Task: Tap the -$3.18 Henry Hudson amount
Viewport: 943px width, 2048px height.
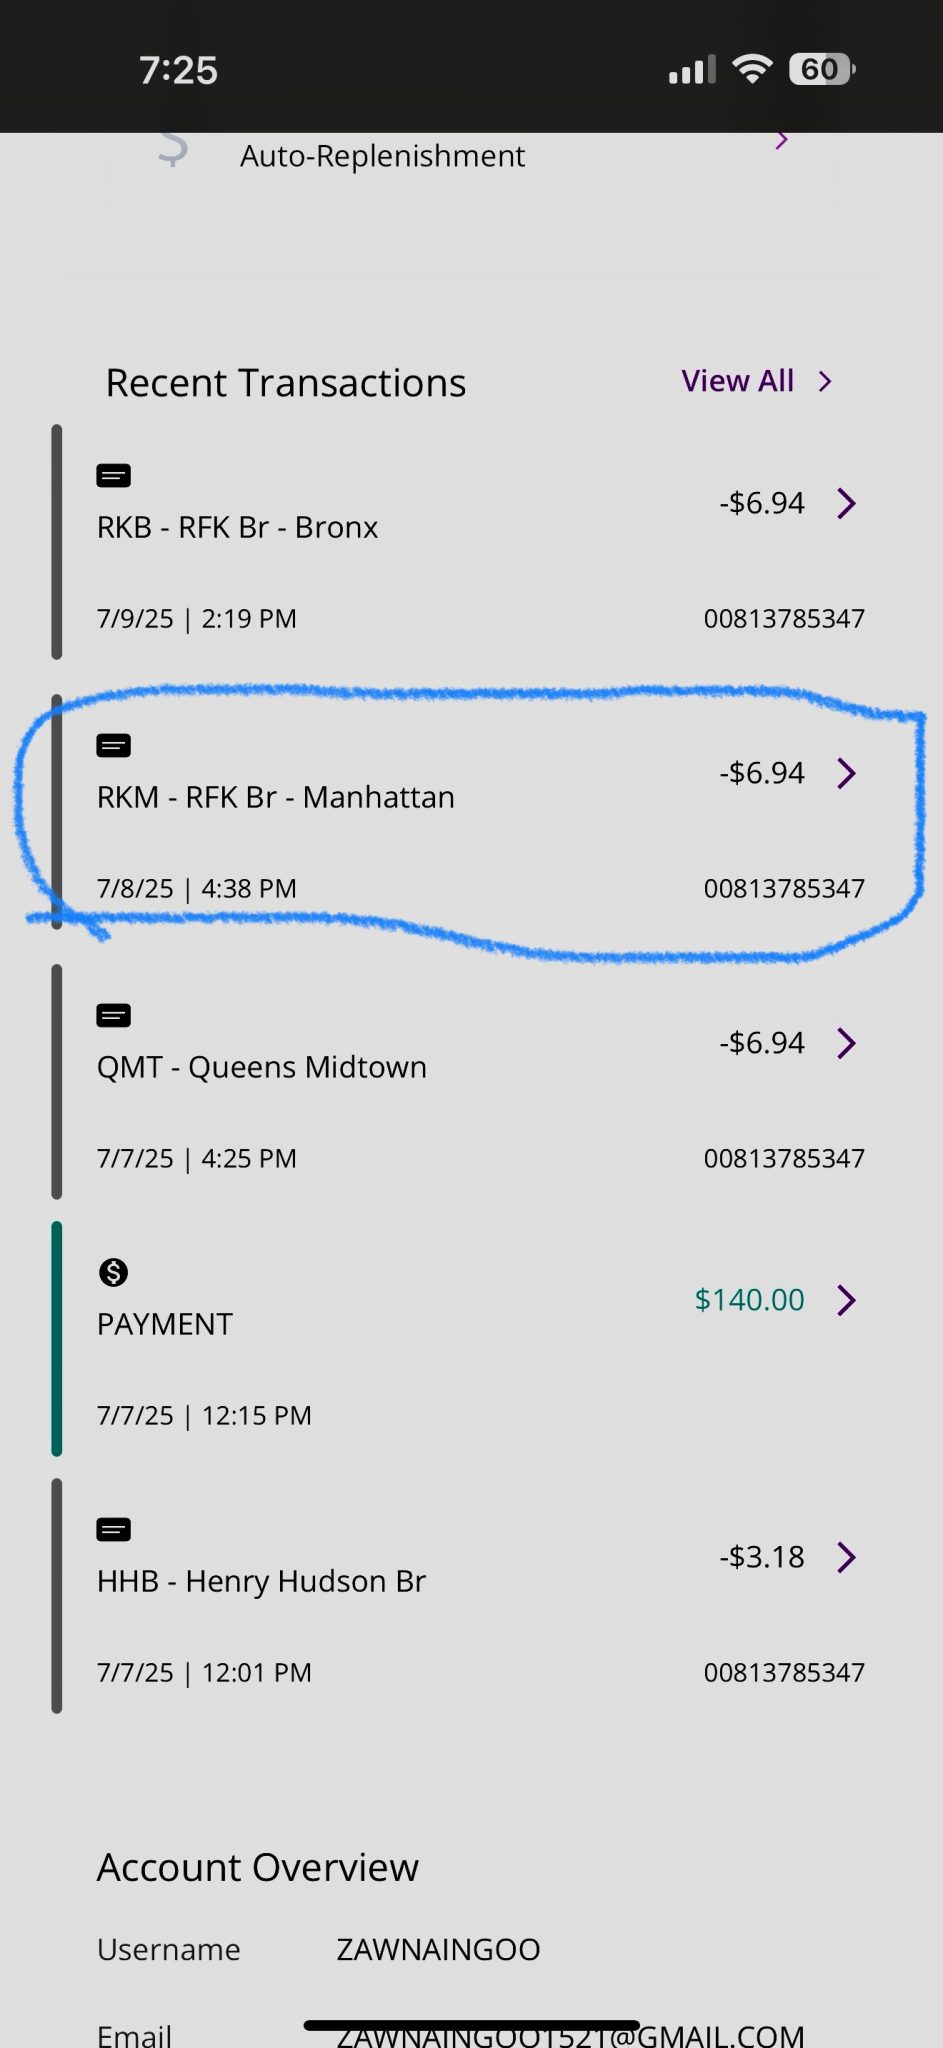Action: point(762,1557)
